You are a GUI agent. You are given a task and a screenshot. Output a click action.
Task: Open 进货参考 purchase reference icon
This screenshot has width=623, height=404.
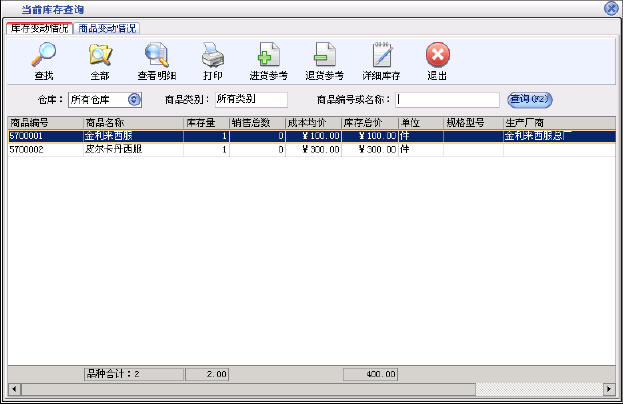(x=268, y=55)
